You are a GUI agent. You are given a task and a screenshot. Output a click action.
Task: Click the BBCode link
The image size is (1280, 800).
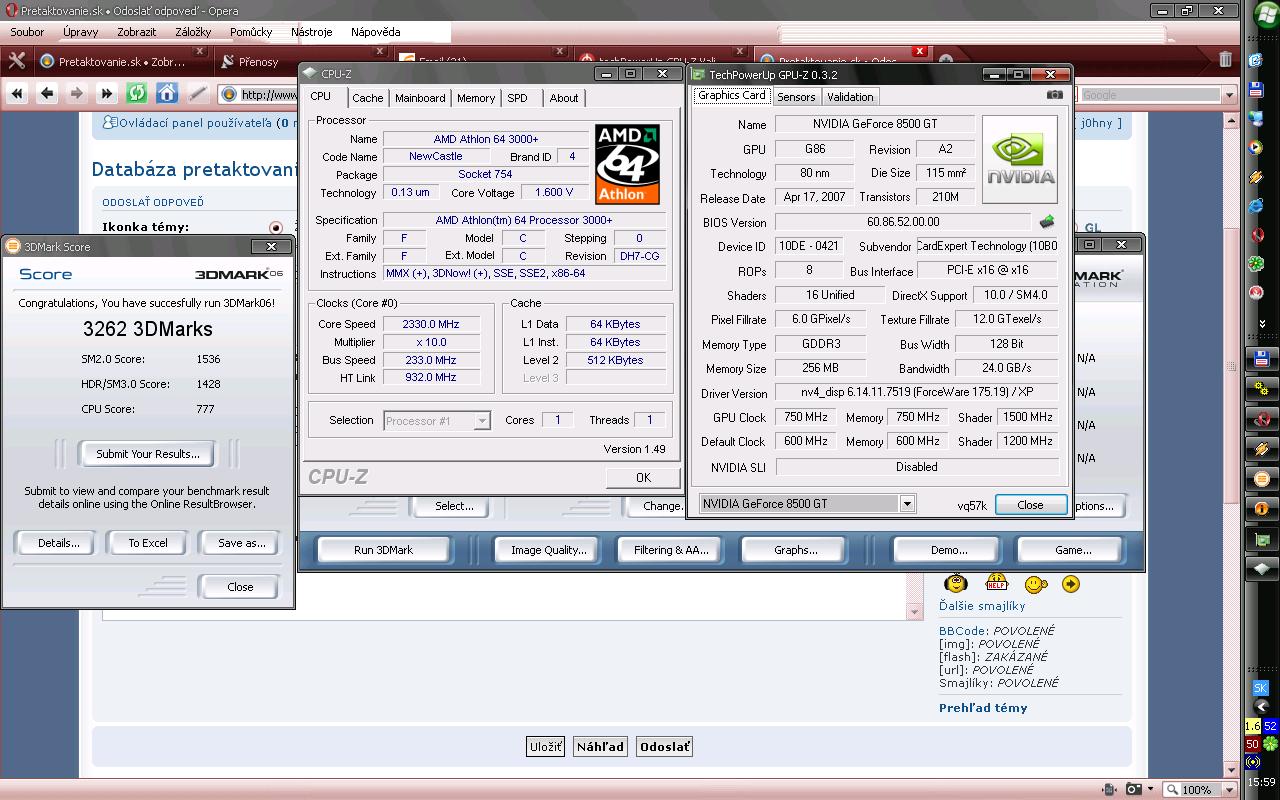pyautogui.click(x=962, y=631)
